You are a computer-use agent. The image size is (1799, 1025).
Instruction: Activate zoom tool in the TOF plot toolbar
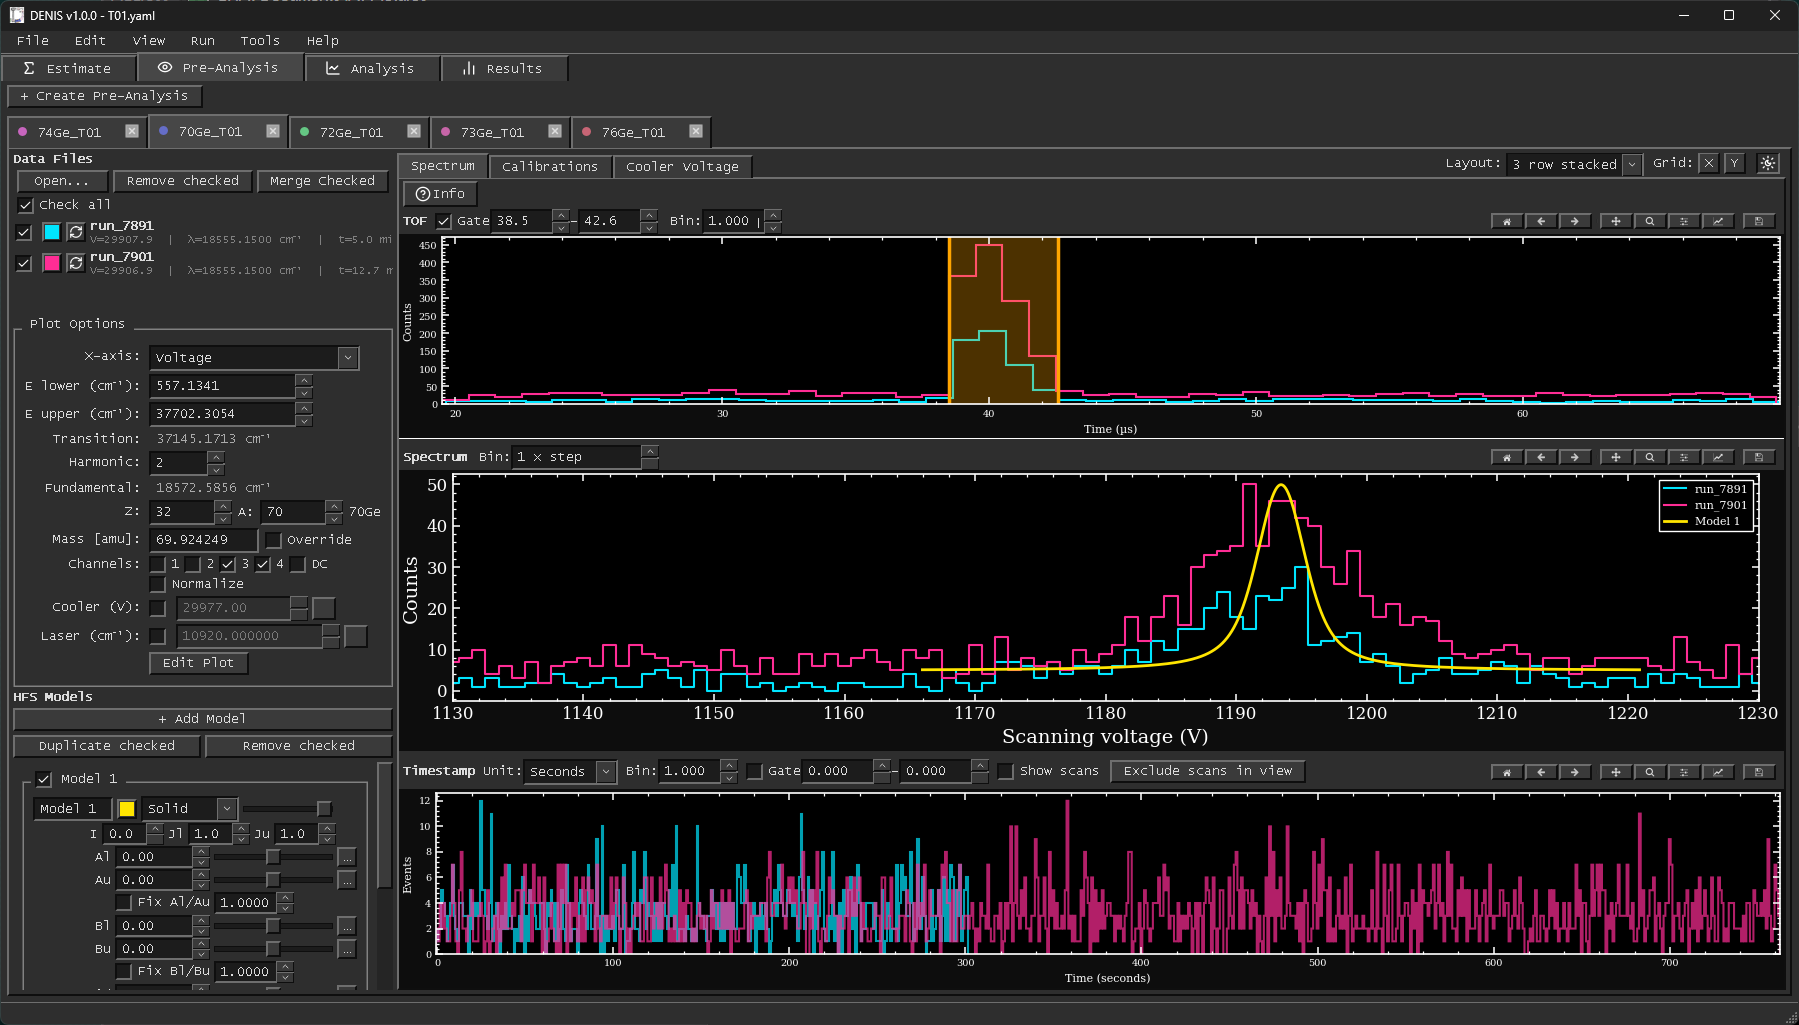click(x=1650, y=221)
